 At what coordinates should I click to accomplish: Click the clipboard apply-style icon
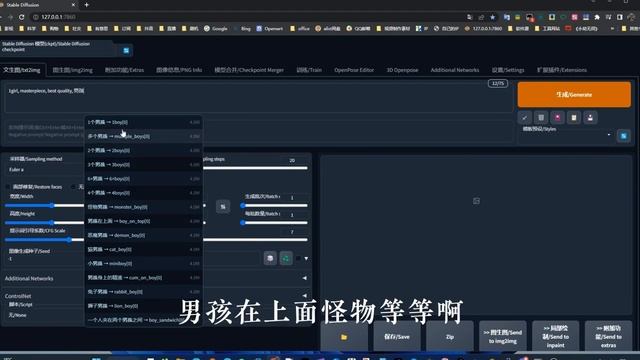point(574,118)
